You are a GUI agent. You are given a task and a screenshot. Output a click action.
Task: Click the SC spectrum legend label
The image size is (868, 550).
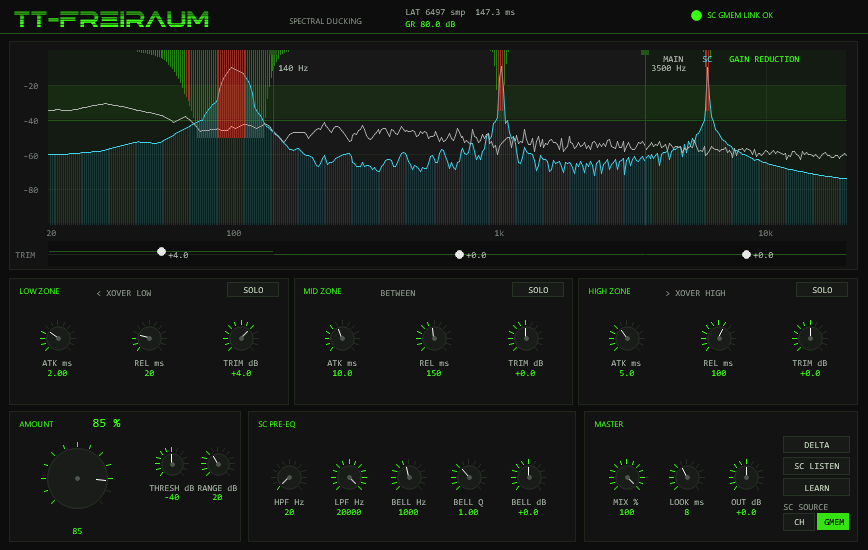tap(707, 59)
